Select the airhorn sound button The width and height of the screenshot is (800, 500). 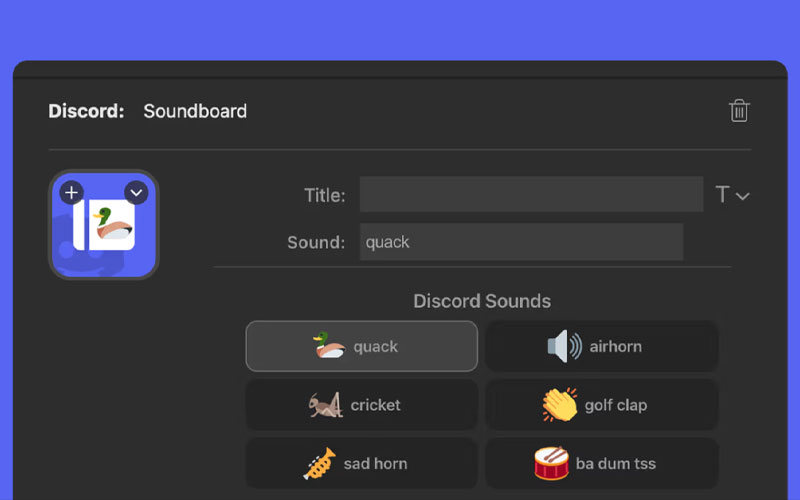(x=602, y=346)
